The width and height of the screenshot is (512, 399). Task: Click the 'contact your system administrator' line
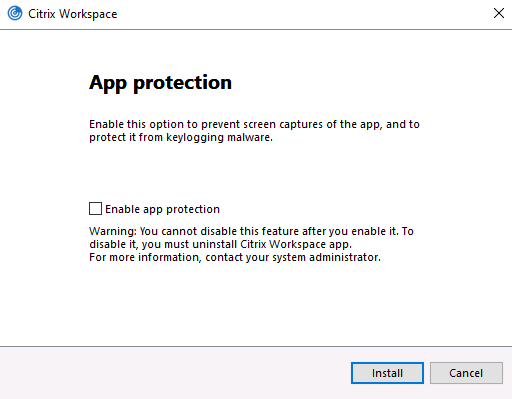235,257
